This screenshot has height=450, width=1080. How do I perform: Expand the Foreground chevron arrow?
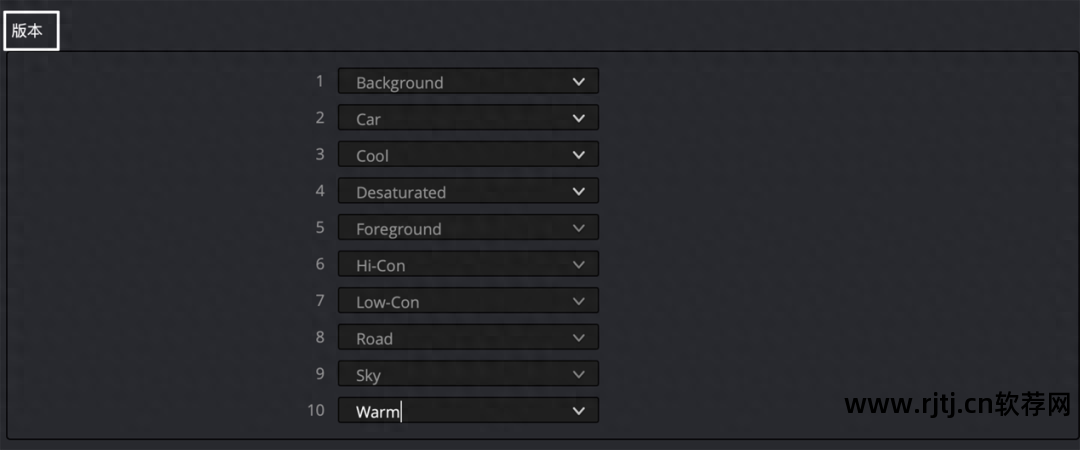click(x=578, y=228)
